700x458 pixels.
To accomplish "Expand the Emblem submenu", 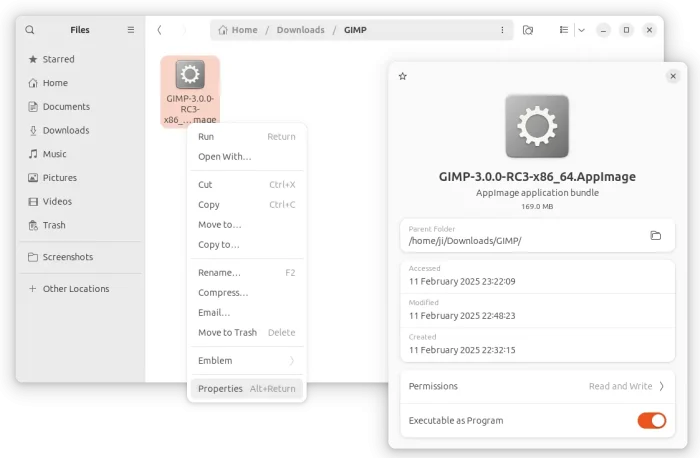I will (x=246, y=360).
